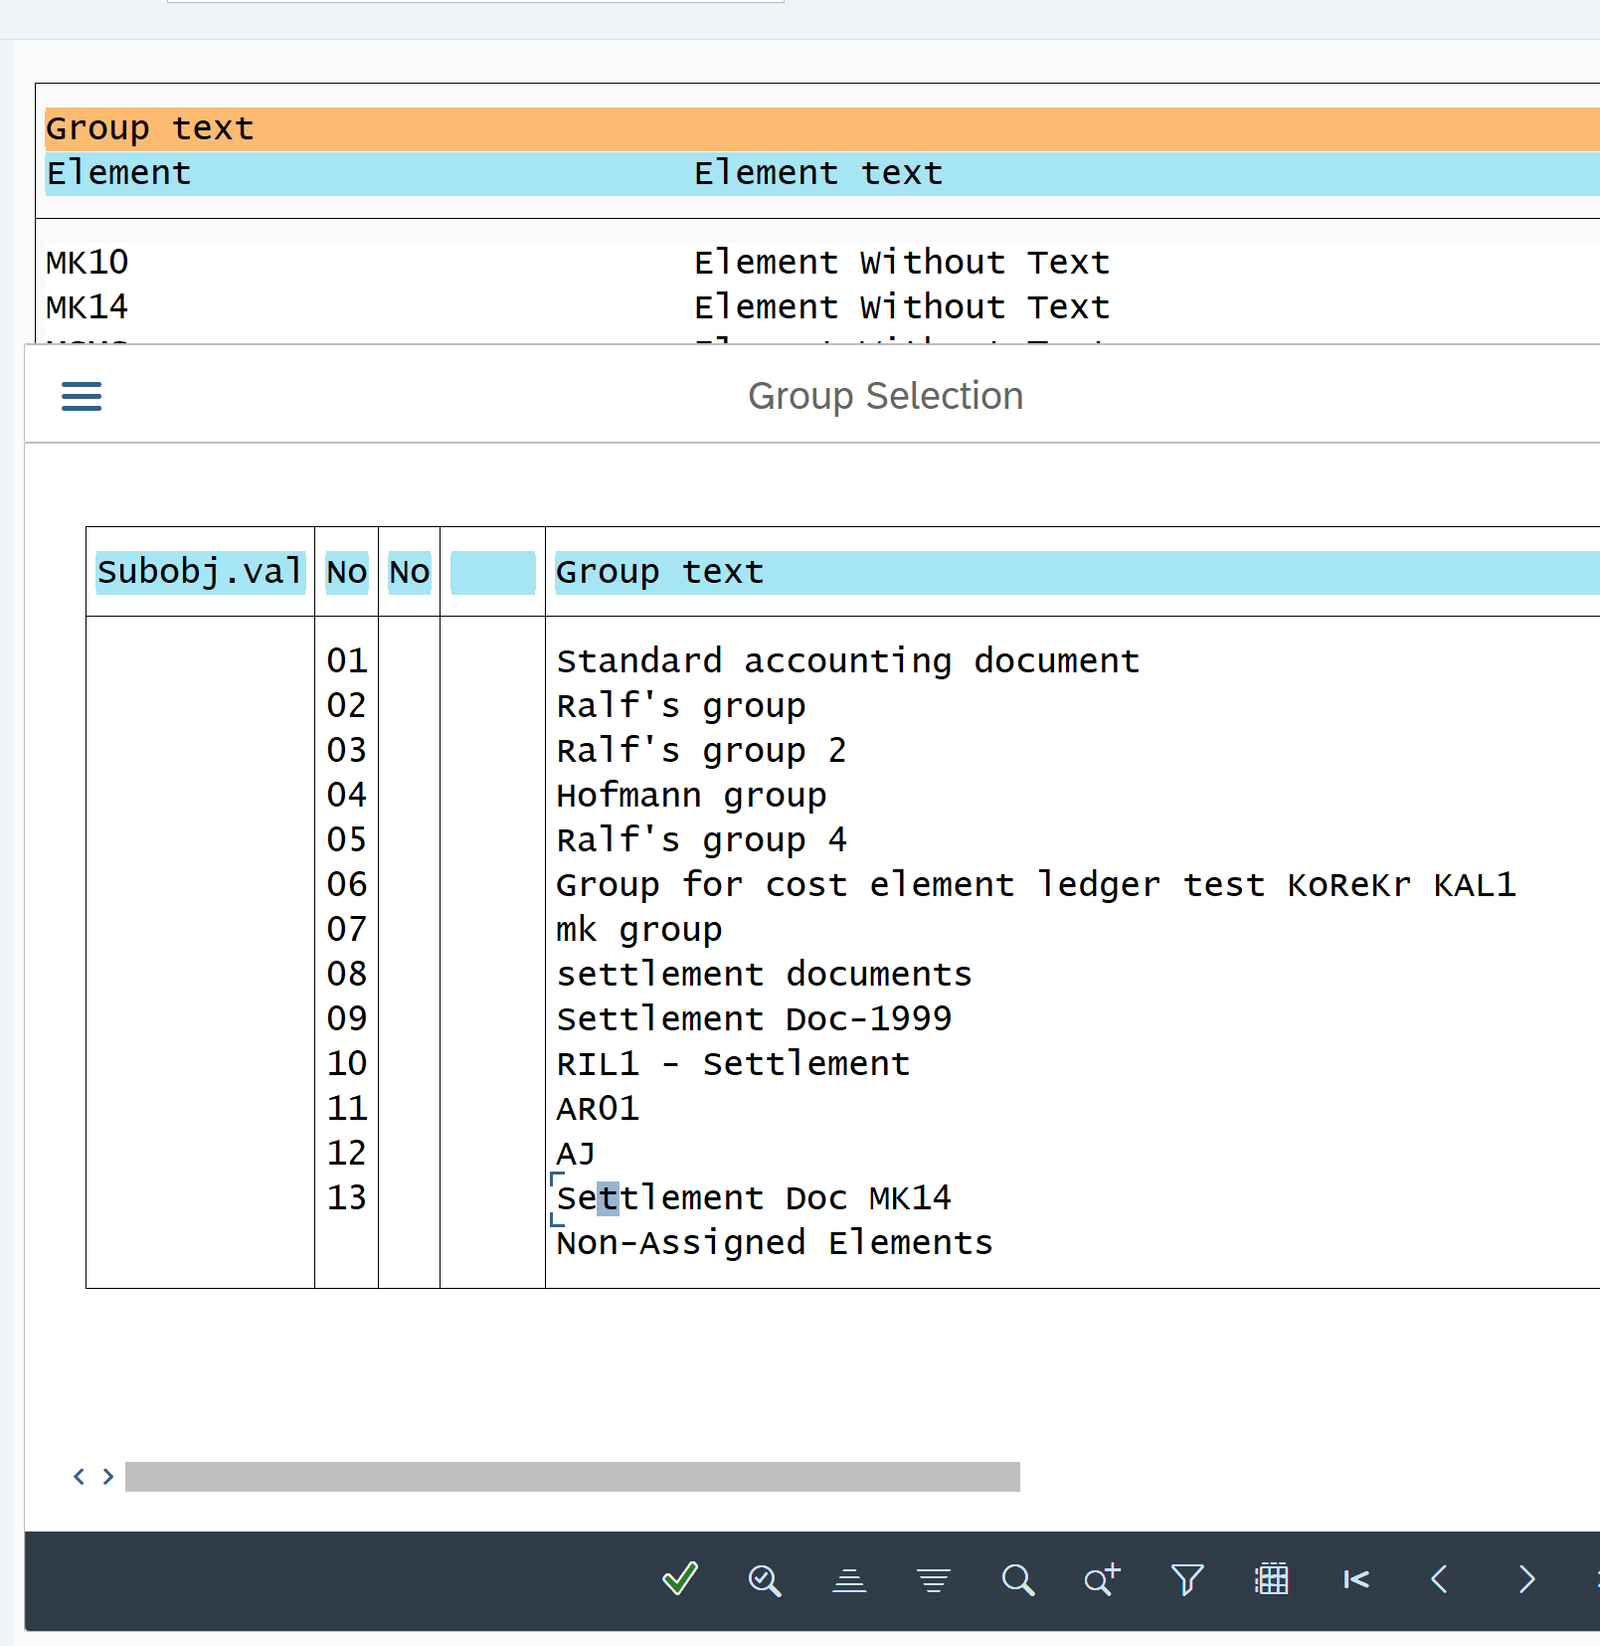Select the Standard accounting document row
1600x1646 pixels.
point(847,661)
